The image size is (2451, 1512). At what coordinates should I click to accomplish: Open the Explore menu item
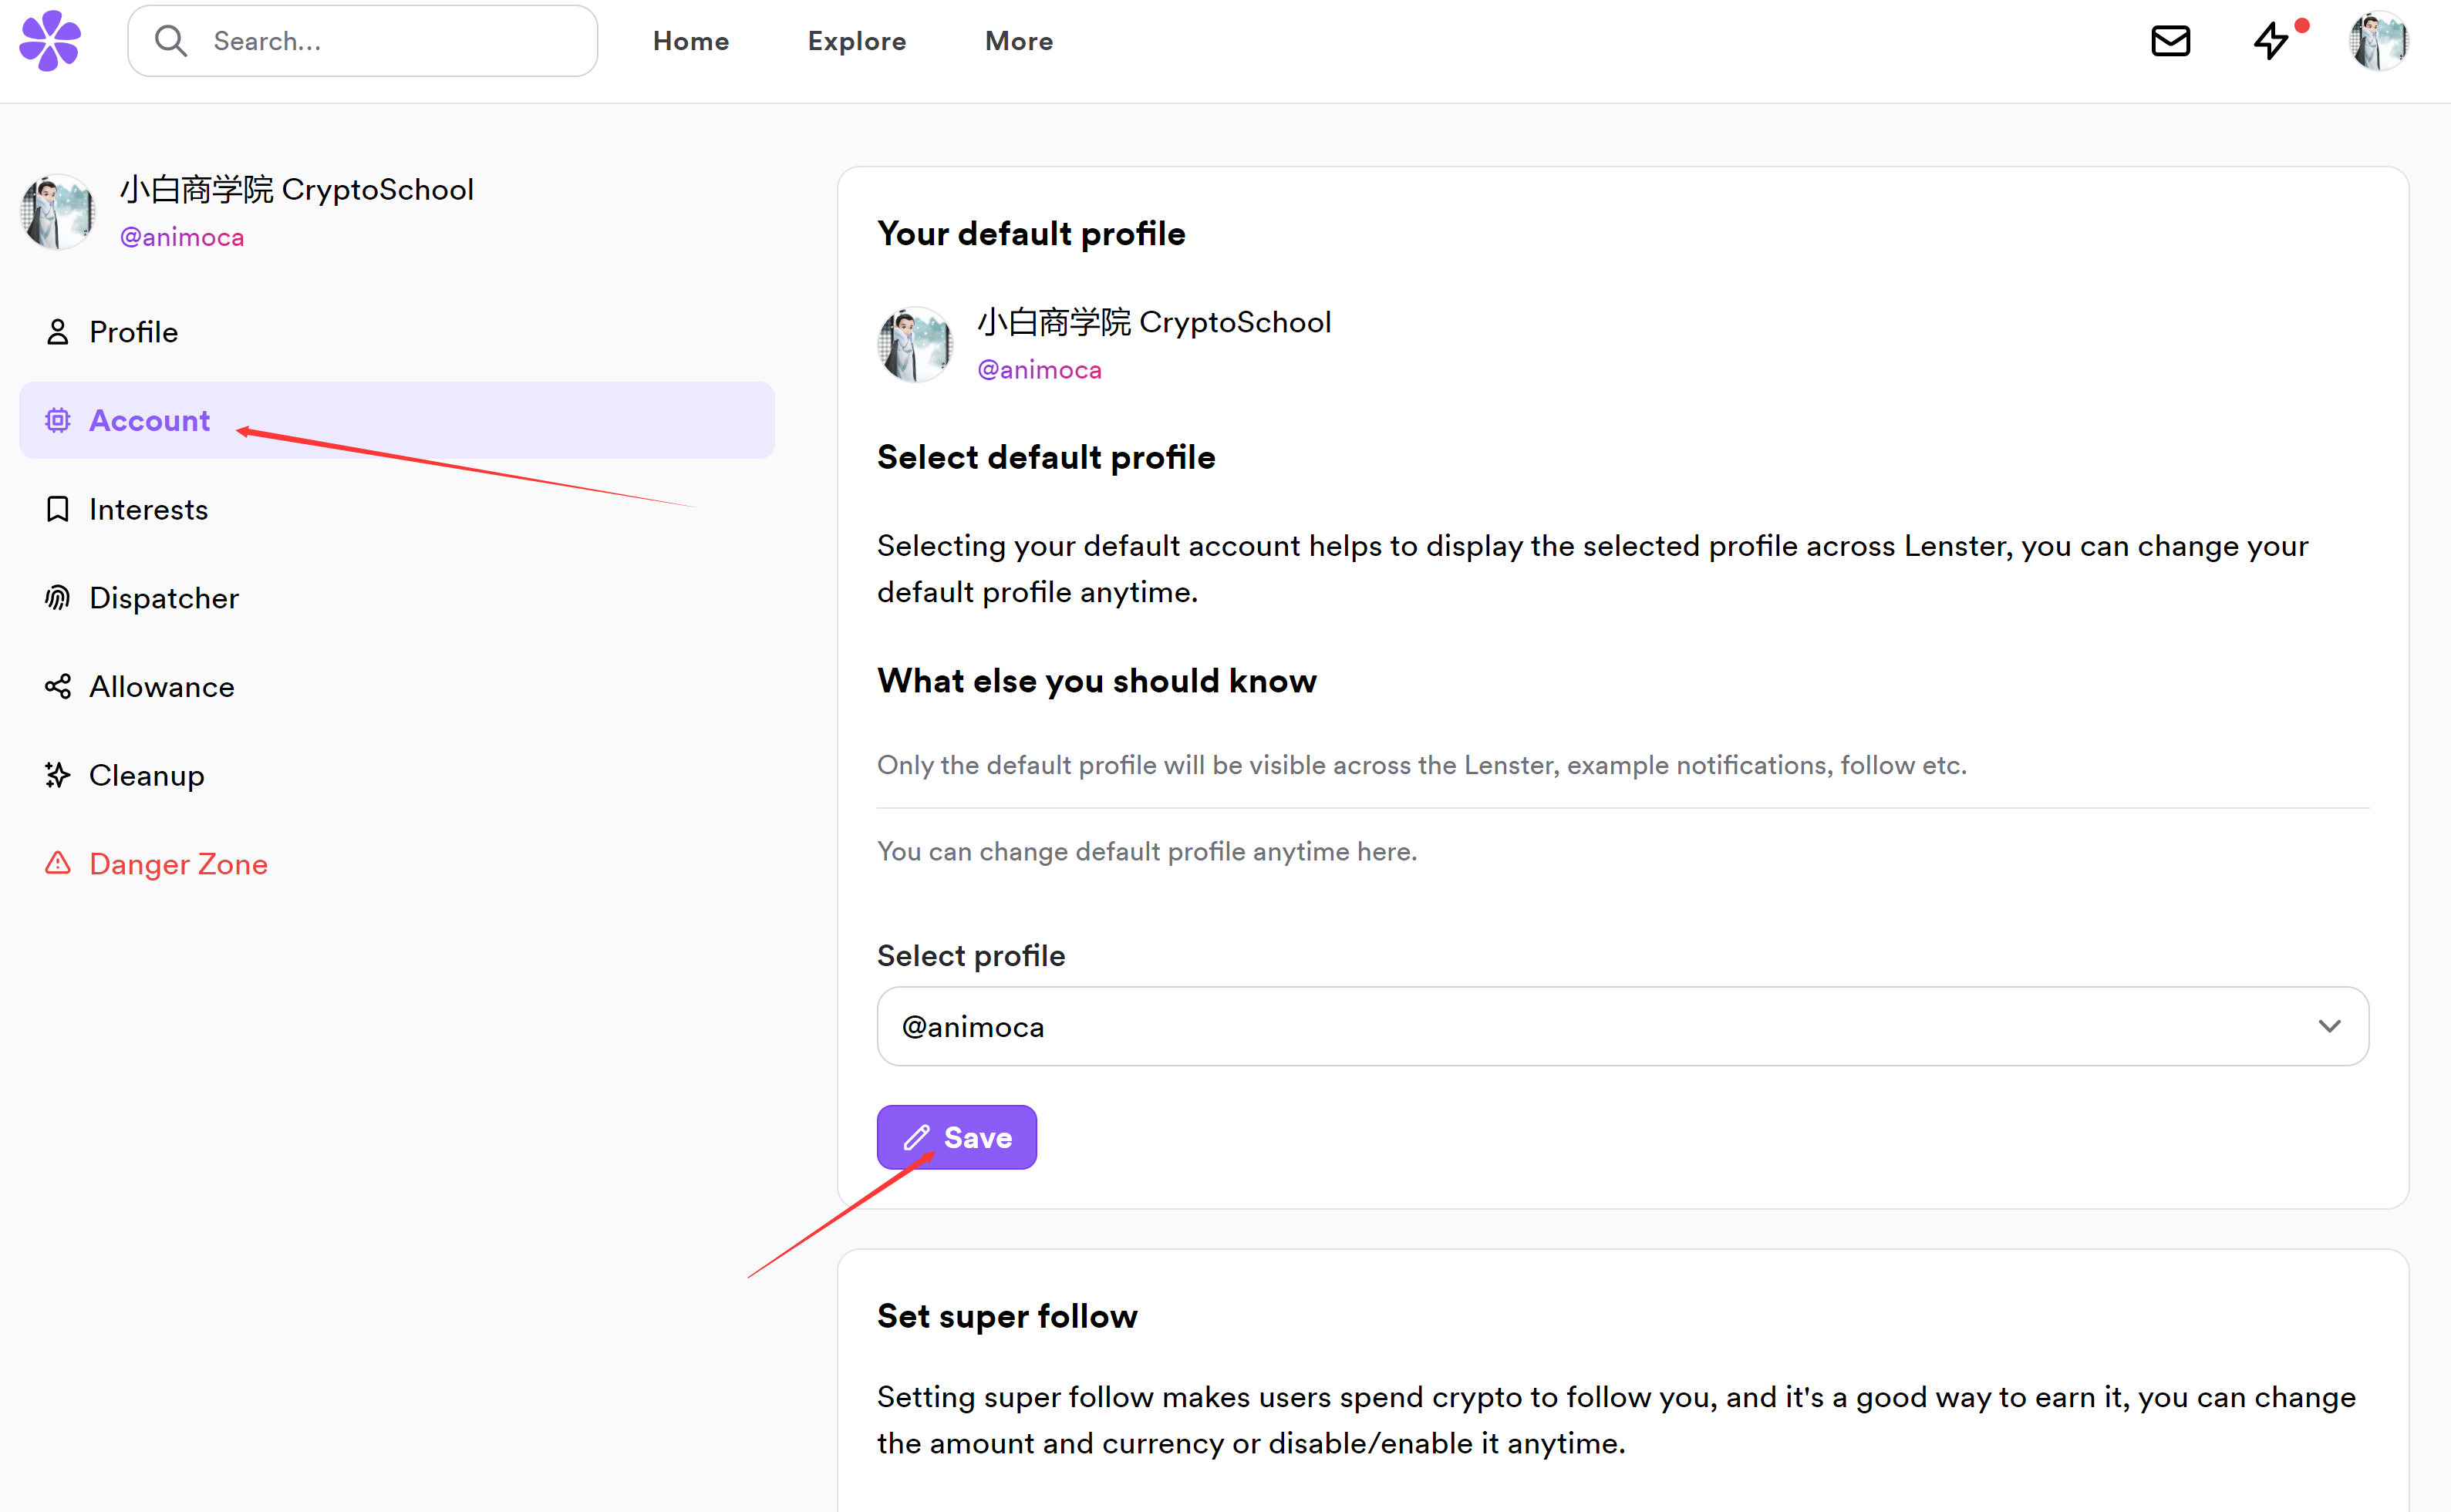(x=857, y=41)
